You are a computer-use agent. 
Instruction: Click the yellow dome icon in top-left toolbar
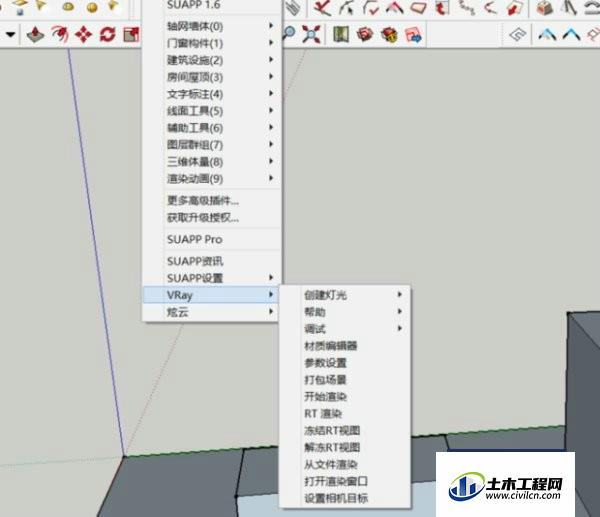(x=68, y=7)
